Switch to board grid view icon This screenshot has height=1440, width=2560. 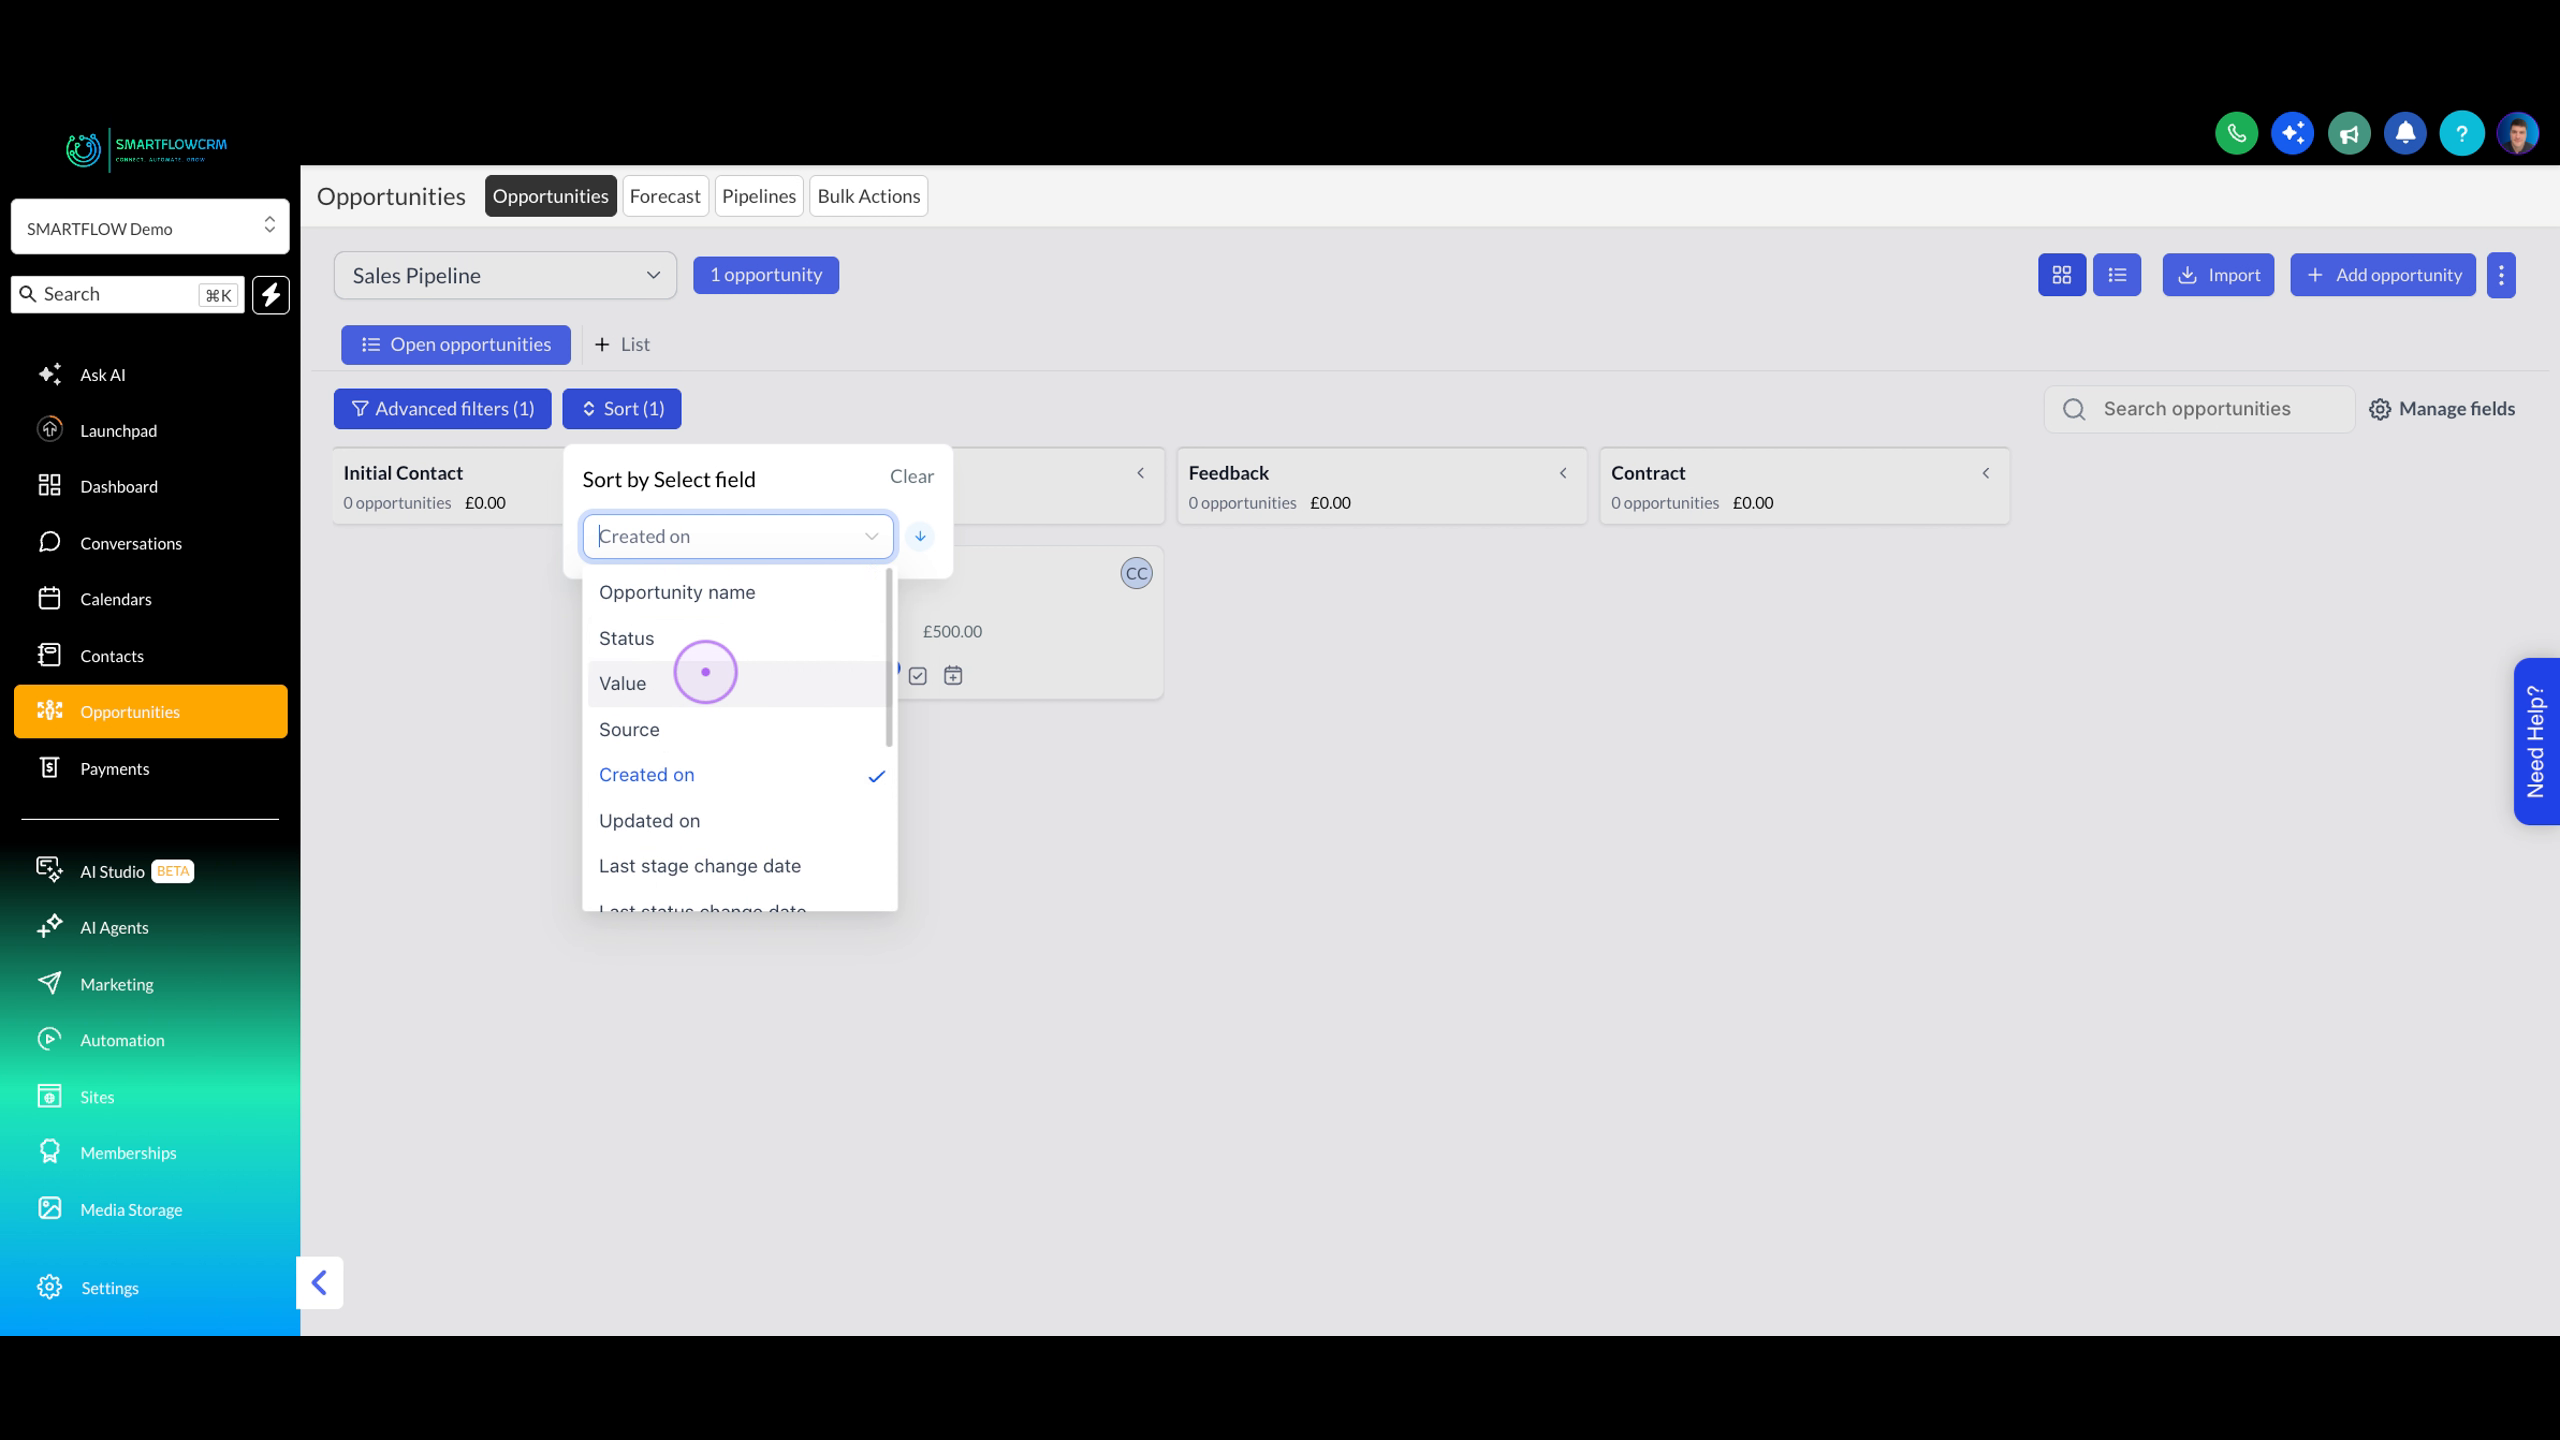pyautogui.click(x=2062, y=275)
